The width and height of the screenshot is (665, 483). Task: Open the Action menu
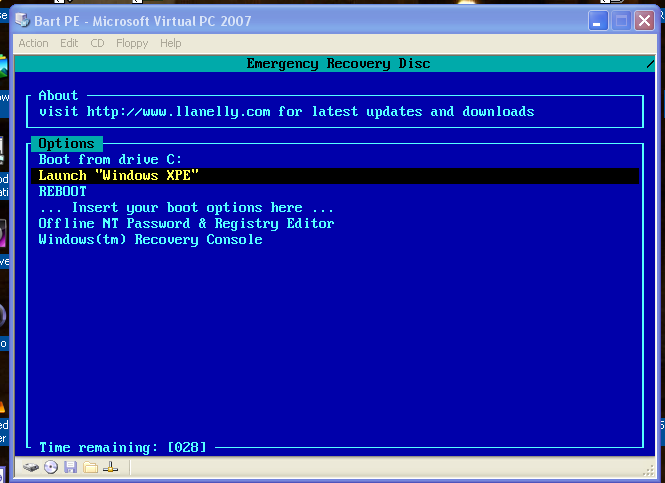pos(33,43)
